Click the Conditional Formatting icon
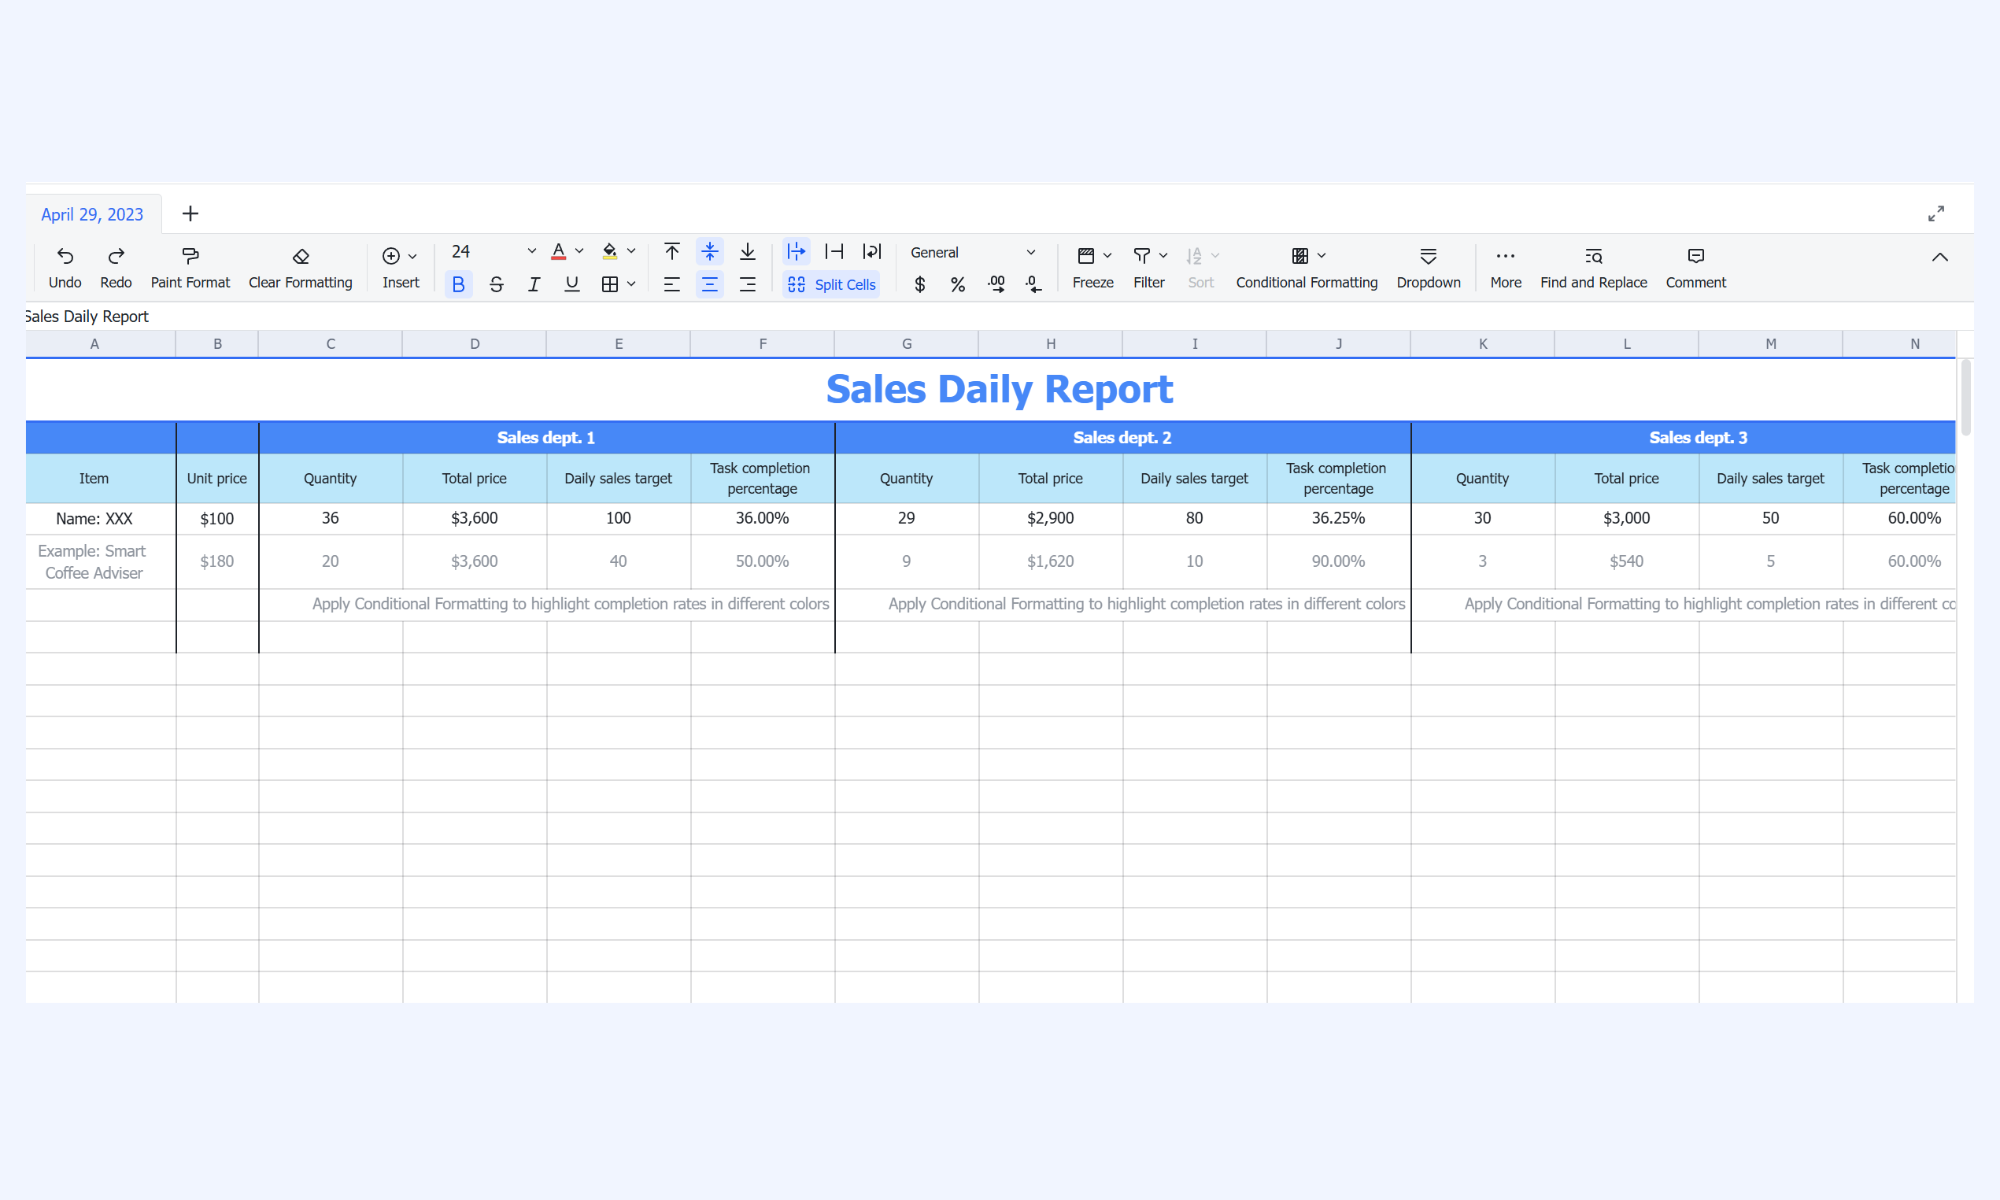 pyautogui.click(x=1300, y=256)
